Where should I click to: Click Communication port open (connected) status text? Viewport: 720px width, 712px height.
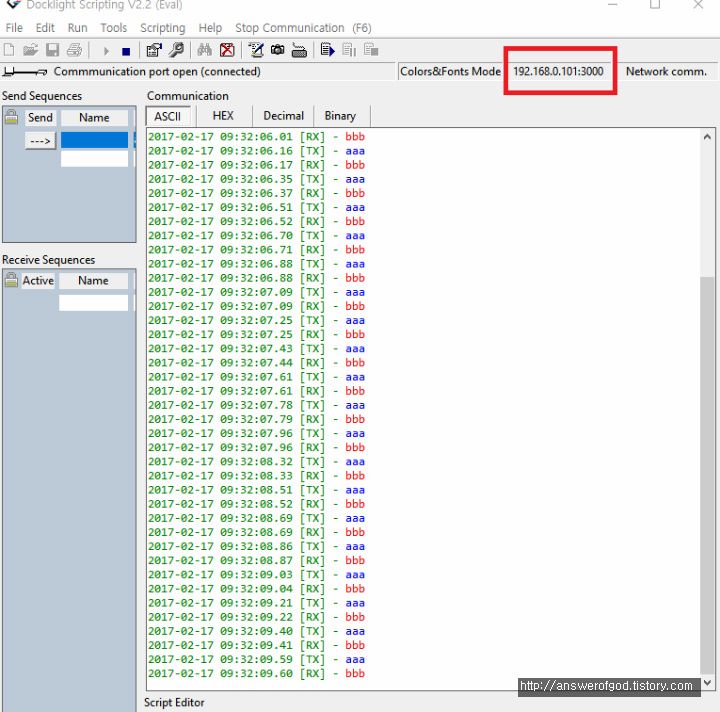coord(157,72)
